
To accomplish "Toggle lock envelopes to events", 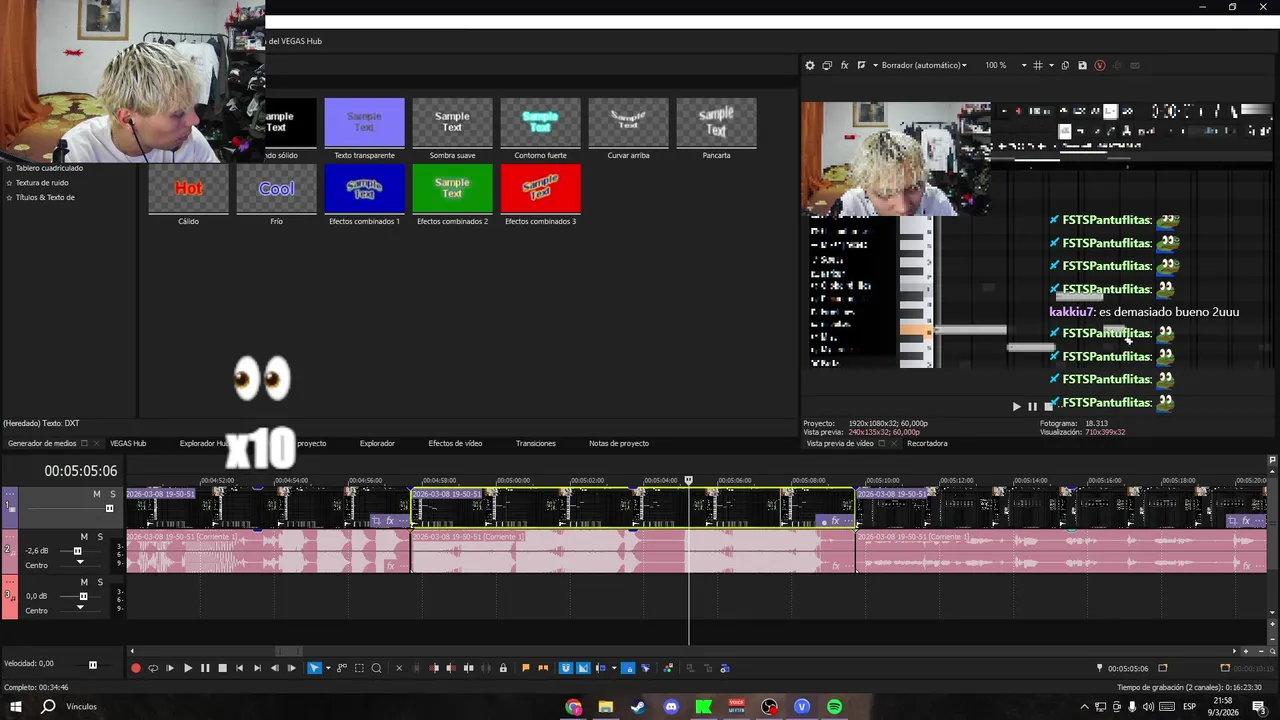I will 628,668.
